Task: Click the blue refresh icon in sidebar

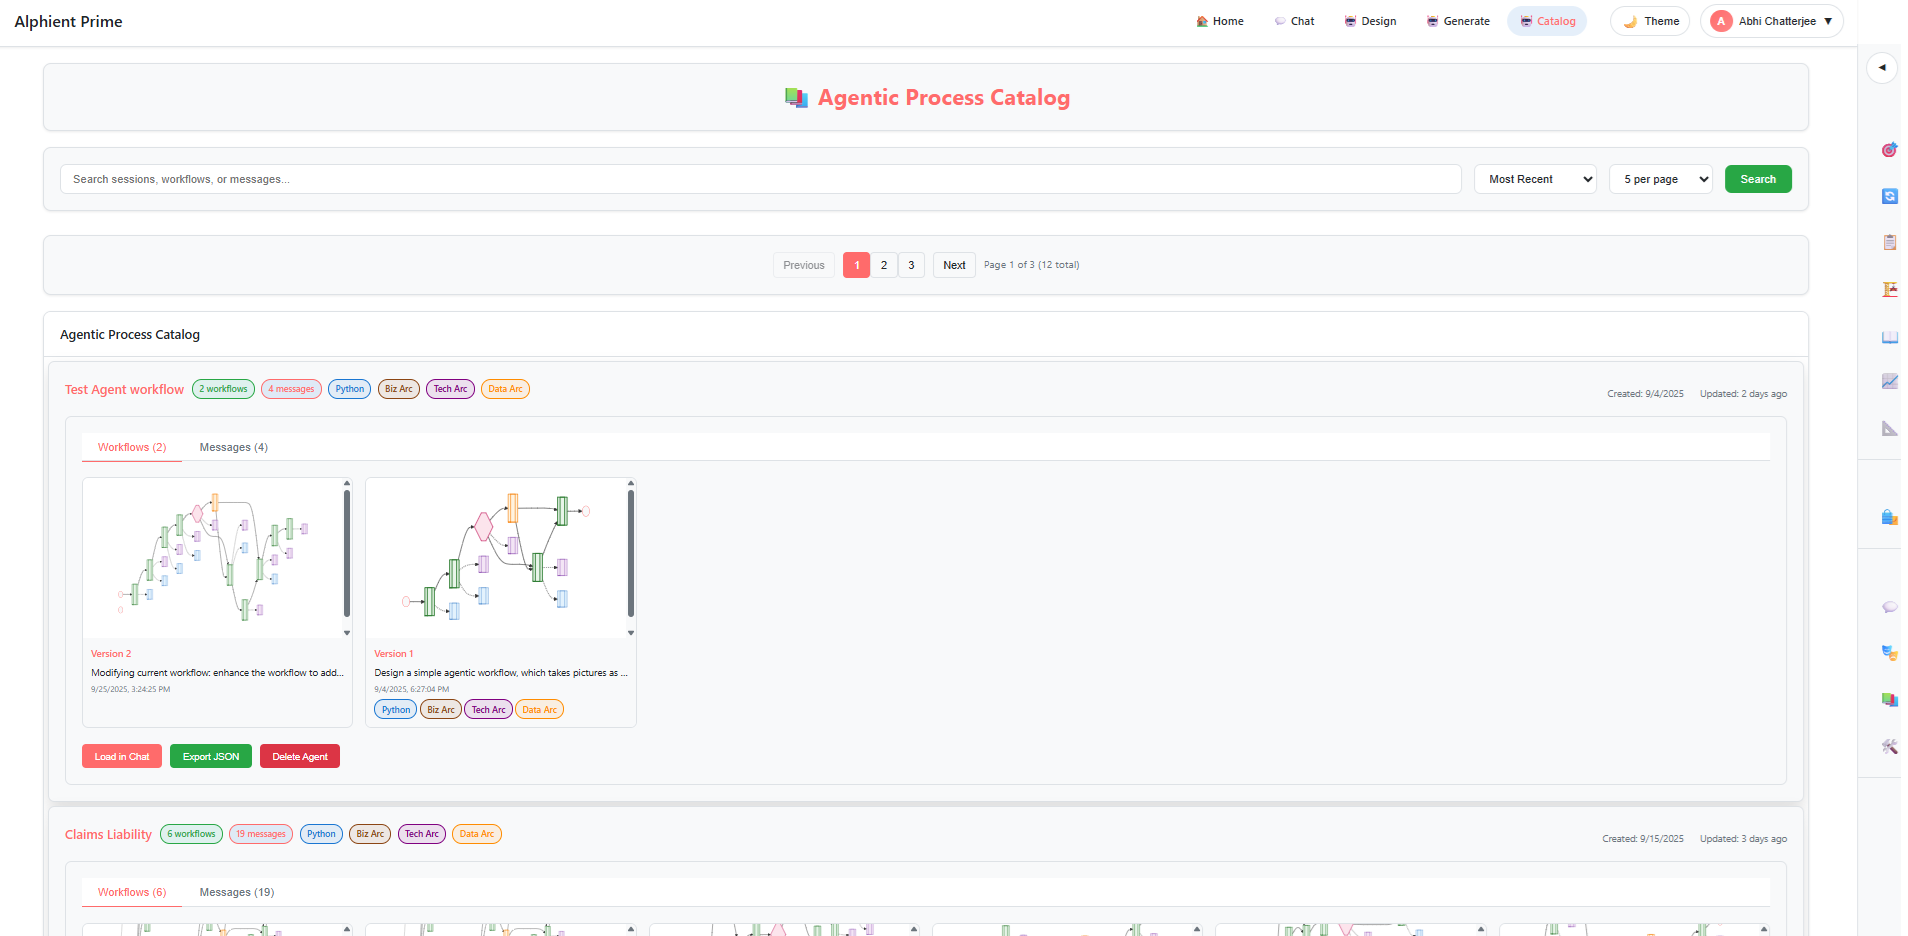Action: click(x=1889, y=196)
